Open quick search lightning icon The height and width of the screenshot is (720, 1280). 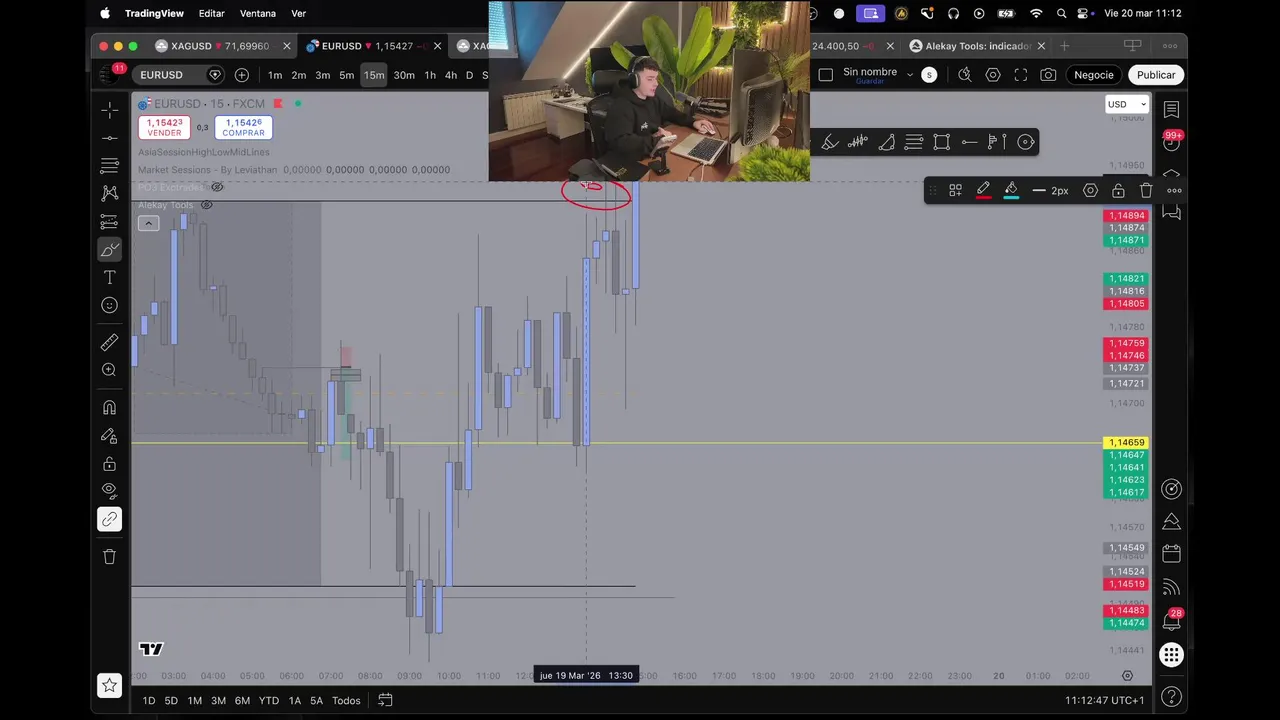tap(964, 75)
